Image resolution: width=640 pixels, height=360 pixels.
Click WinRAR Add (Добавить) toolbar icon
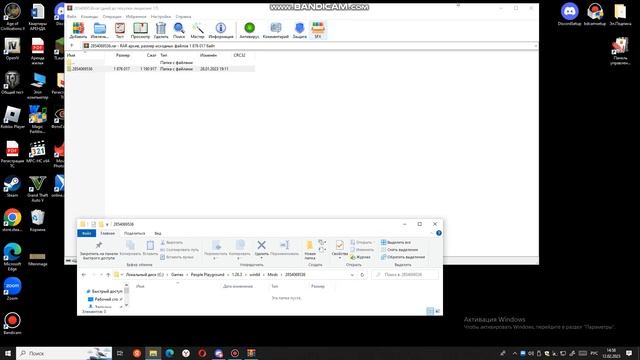pyautogui.click(x=78, y=31)
